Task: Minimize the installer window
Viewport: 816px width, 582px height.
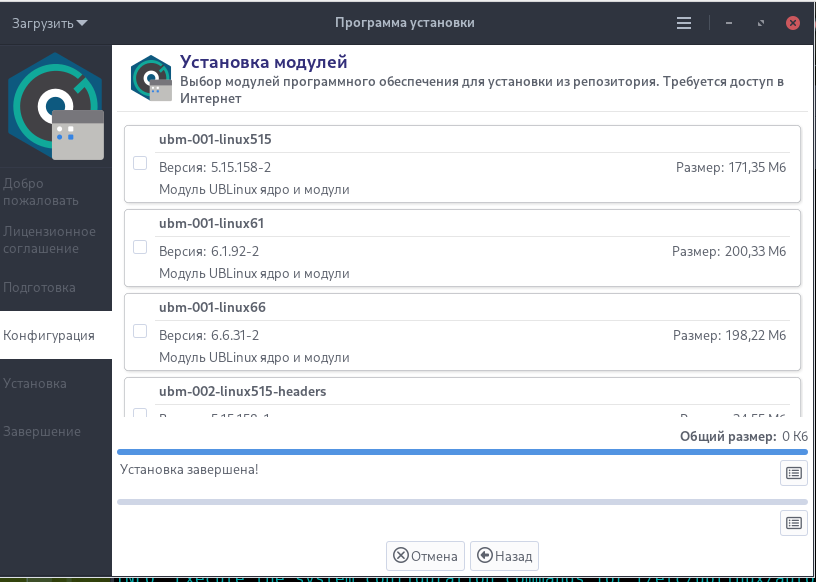Action: click(x=729, y=23)
